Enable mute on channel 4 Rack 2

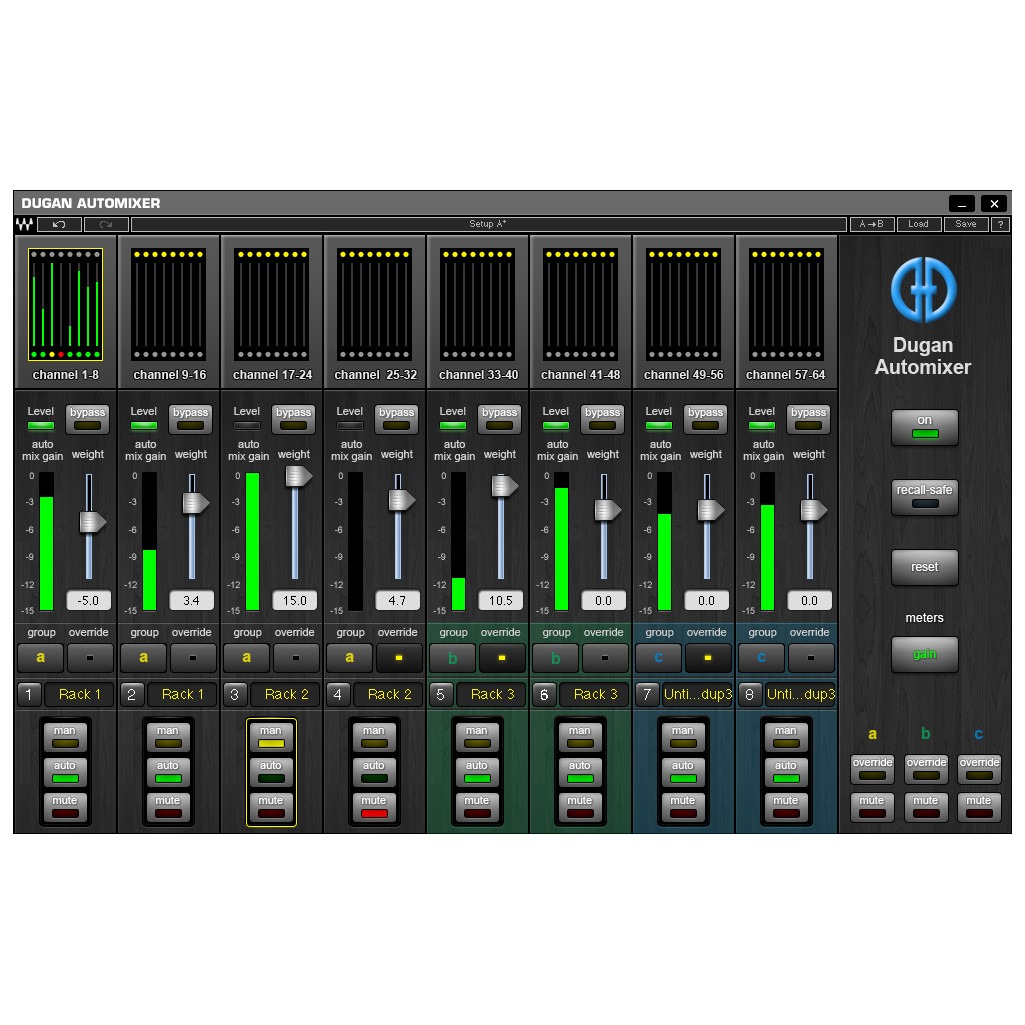(374, 807)
